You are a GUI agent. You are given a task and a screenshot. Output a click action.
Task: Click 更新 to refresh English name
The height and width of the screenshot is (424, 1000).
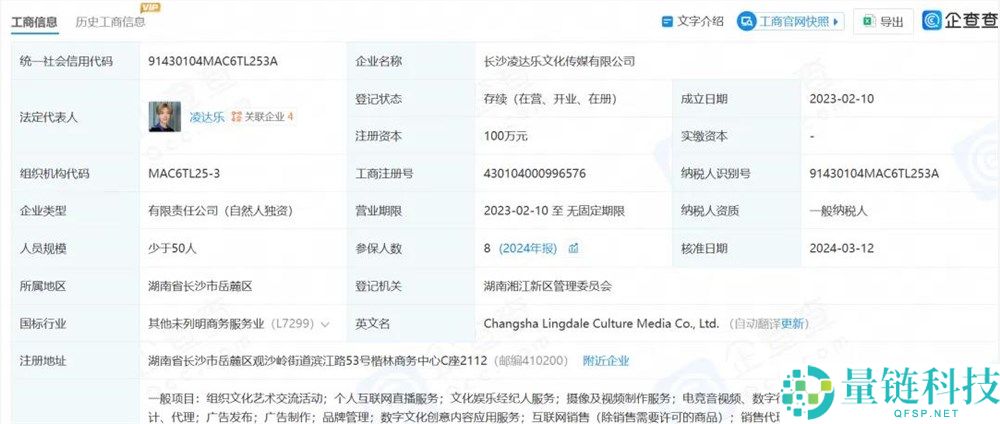792,324
